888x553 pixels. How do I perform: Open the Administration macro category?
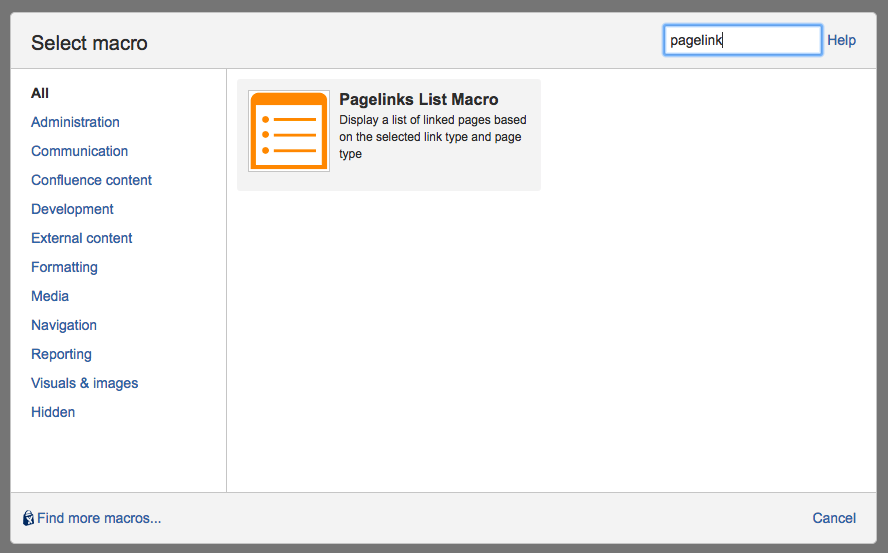pyautogui.click(x=75, y=122)
